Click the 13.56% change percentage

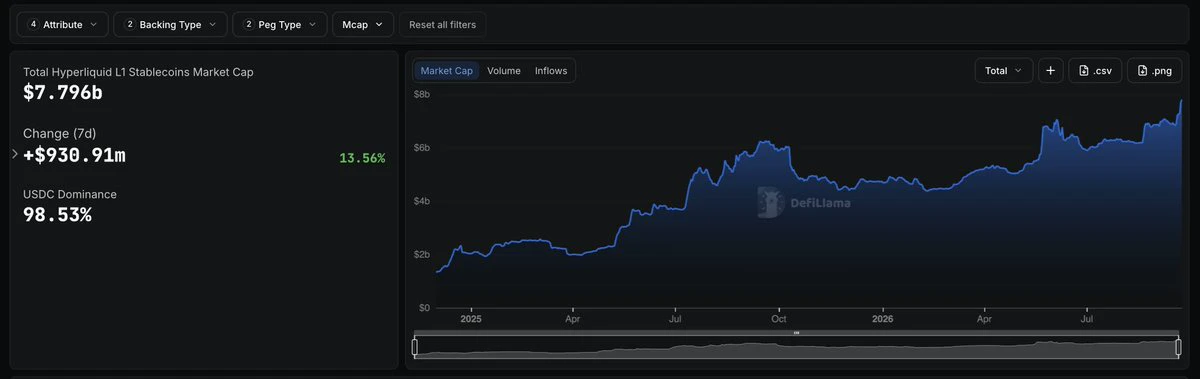362,158
